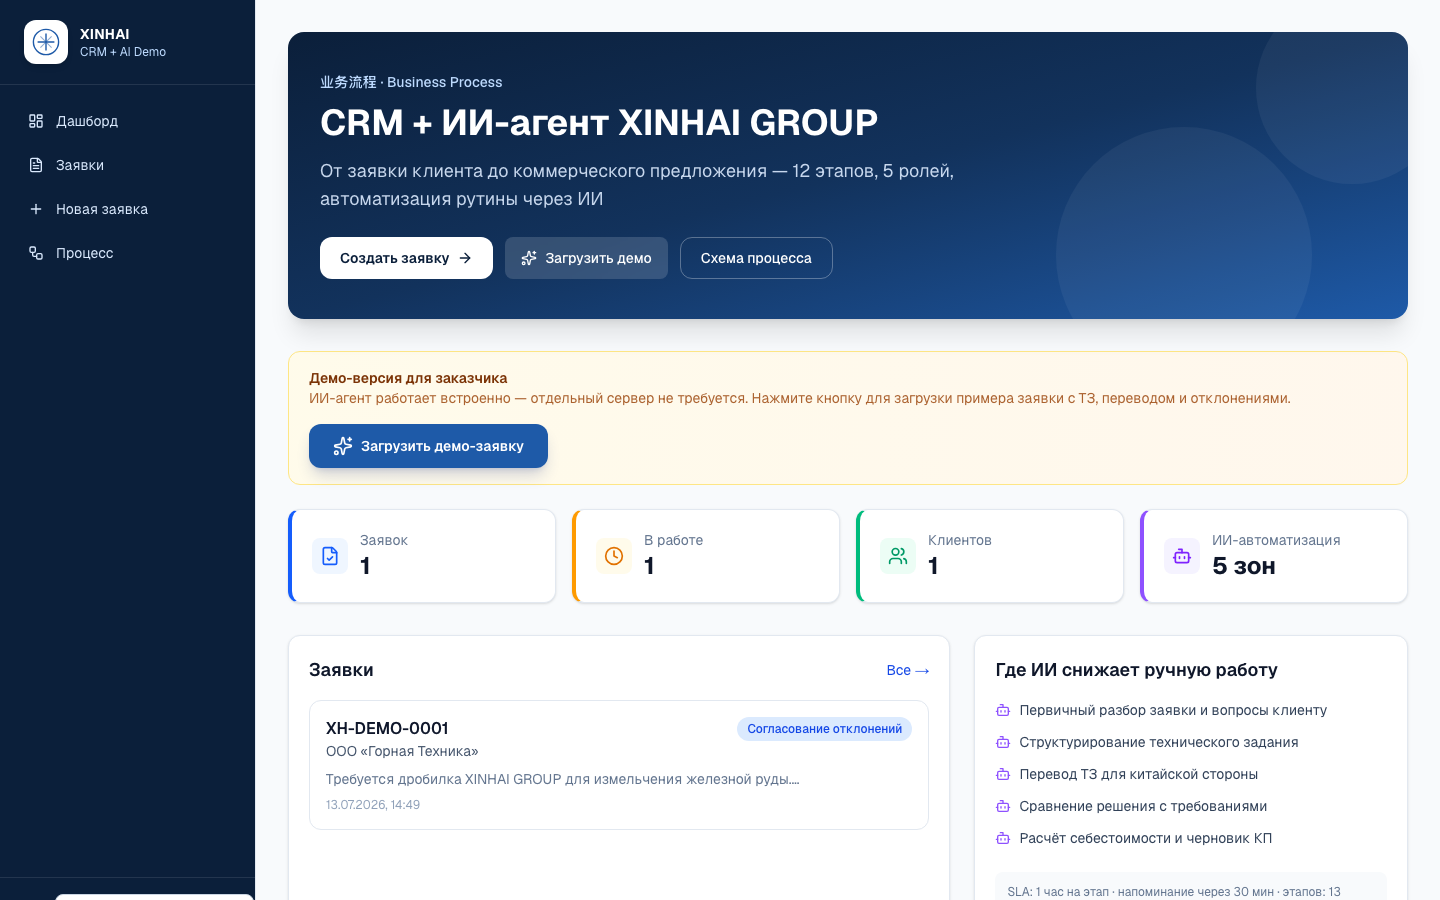Click Структурирование технического задания text
Viewport: 1440px width, 900px height.
point(1159,742)
